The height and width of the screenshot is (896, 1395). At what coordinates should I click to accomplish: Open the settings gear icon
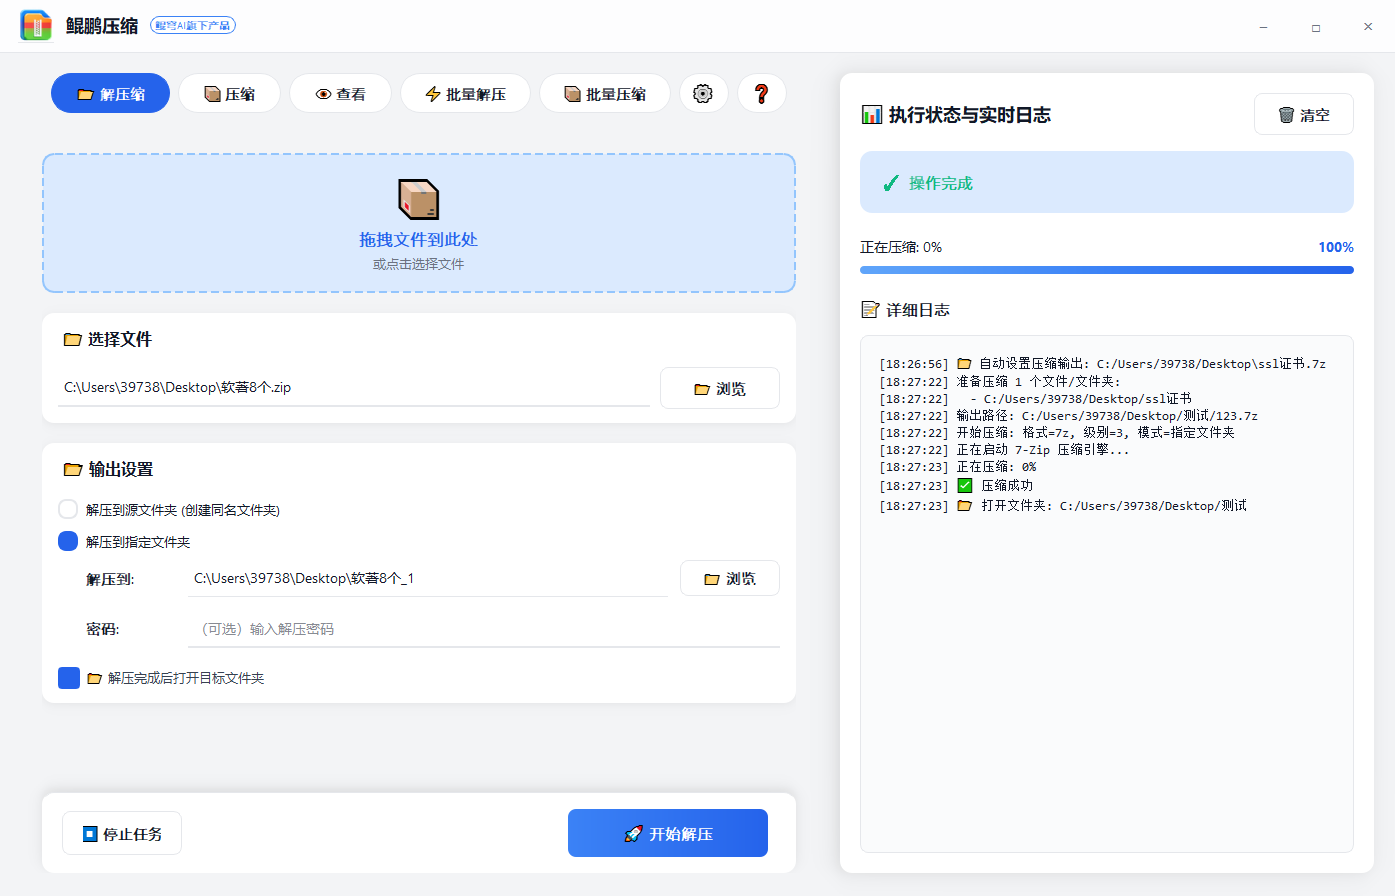(x=703, y=93)
